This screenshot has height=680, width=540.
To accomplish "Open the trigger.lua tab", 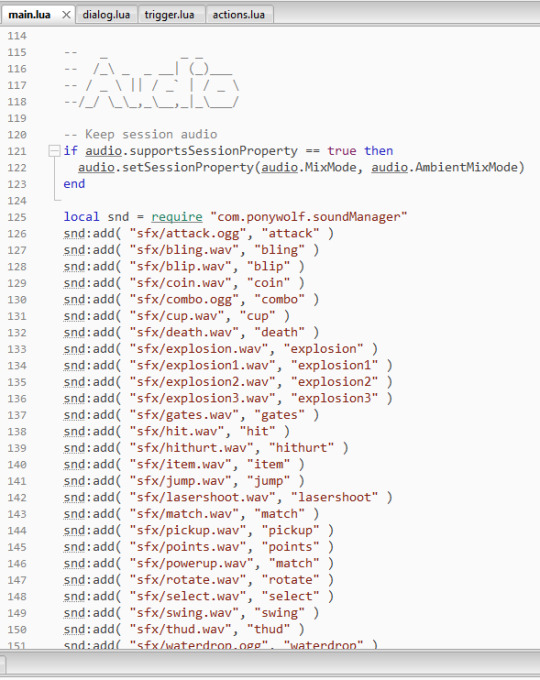I will coord(170,15).
